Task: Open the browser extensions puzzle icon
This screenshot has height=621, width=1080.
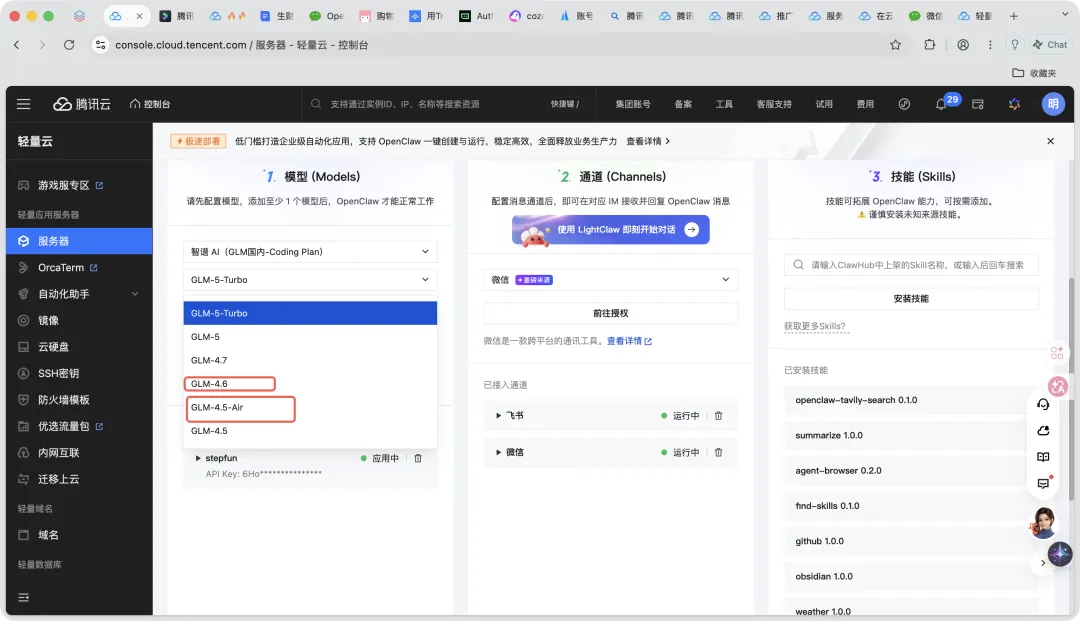Action: 929,45
